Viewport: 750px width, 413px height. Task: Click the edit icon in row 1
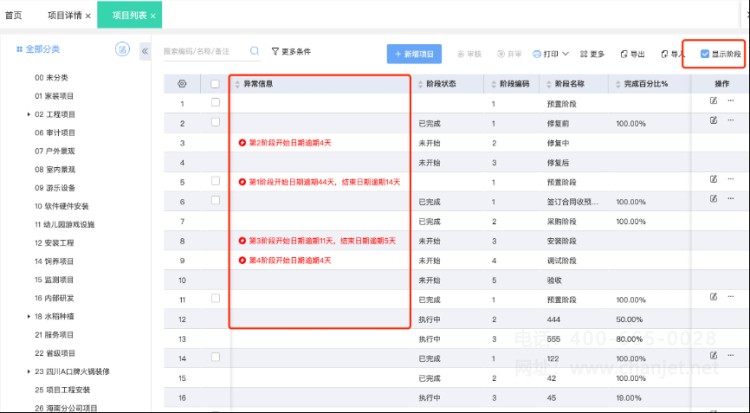[x=713, y=100]
